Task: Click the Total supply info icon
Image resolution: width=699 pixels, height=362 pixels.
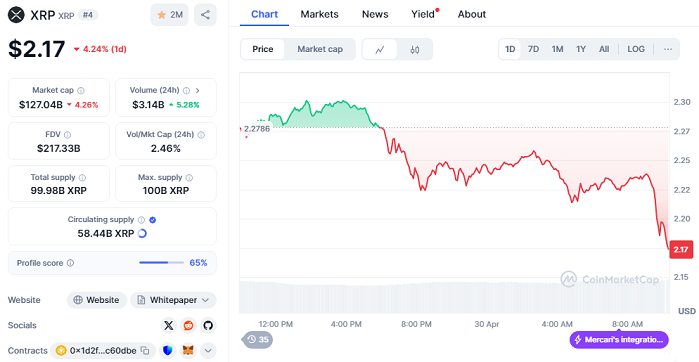Action: (x=82, y=177)
